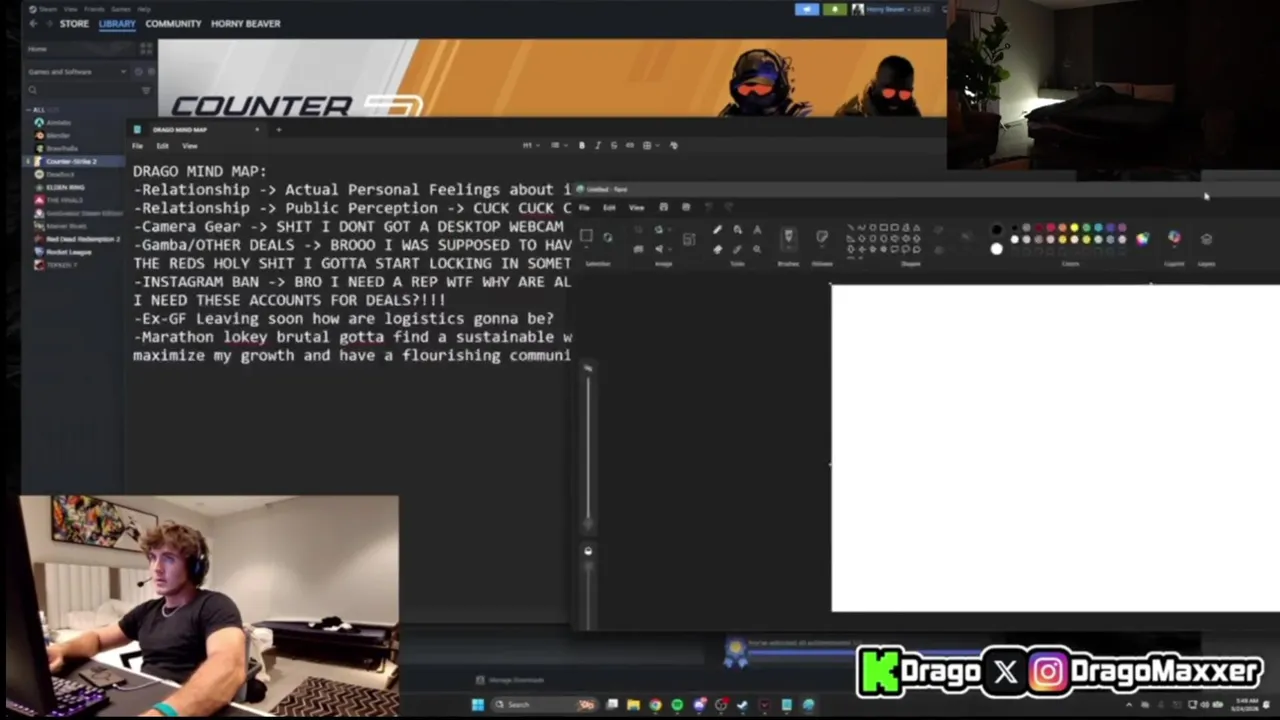This screenshot has width=1280, height=720.
Task: Select the Magnifier tool in Paint
Action: pyautogui.click(x=757, y=249)
